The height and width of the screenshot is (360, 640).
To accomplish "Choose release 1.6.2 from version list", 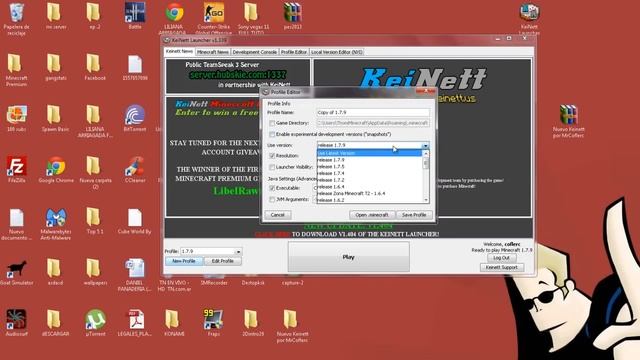I will click(369, 200).
